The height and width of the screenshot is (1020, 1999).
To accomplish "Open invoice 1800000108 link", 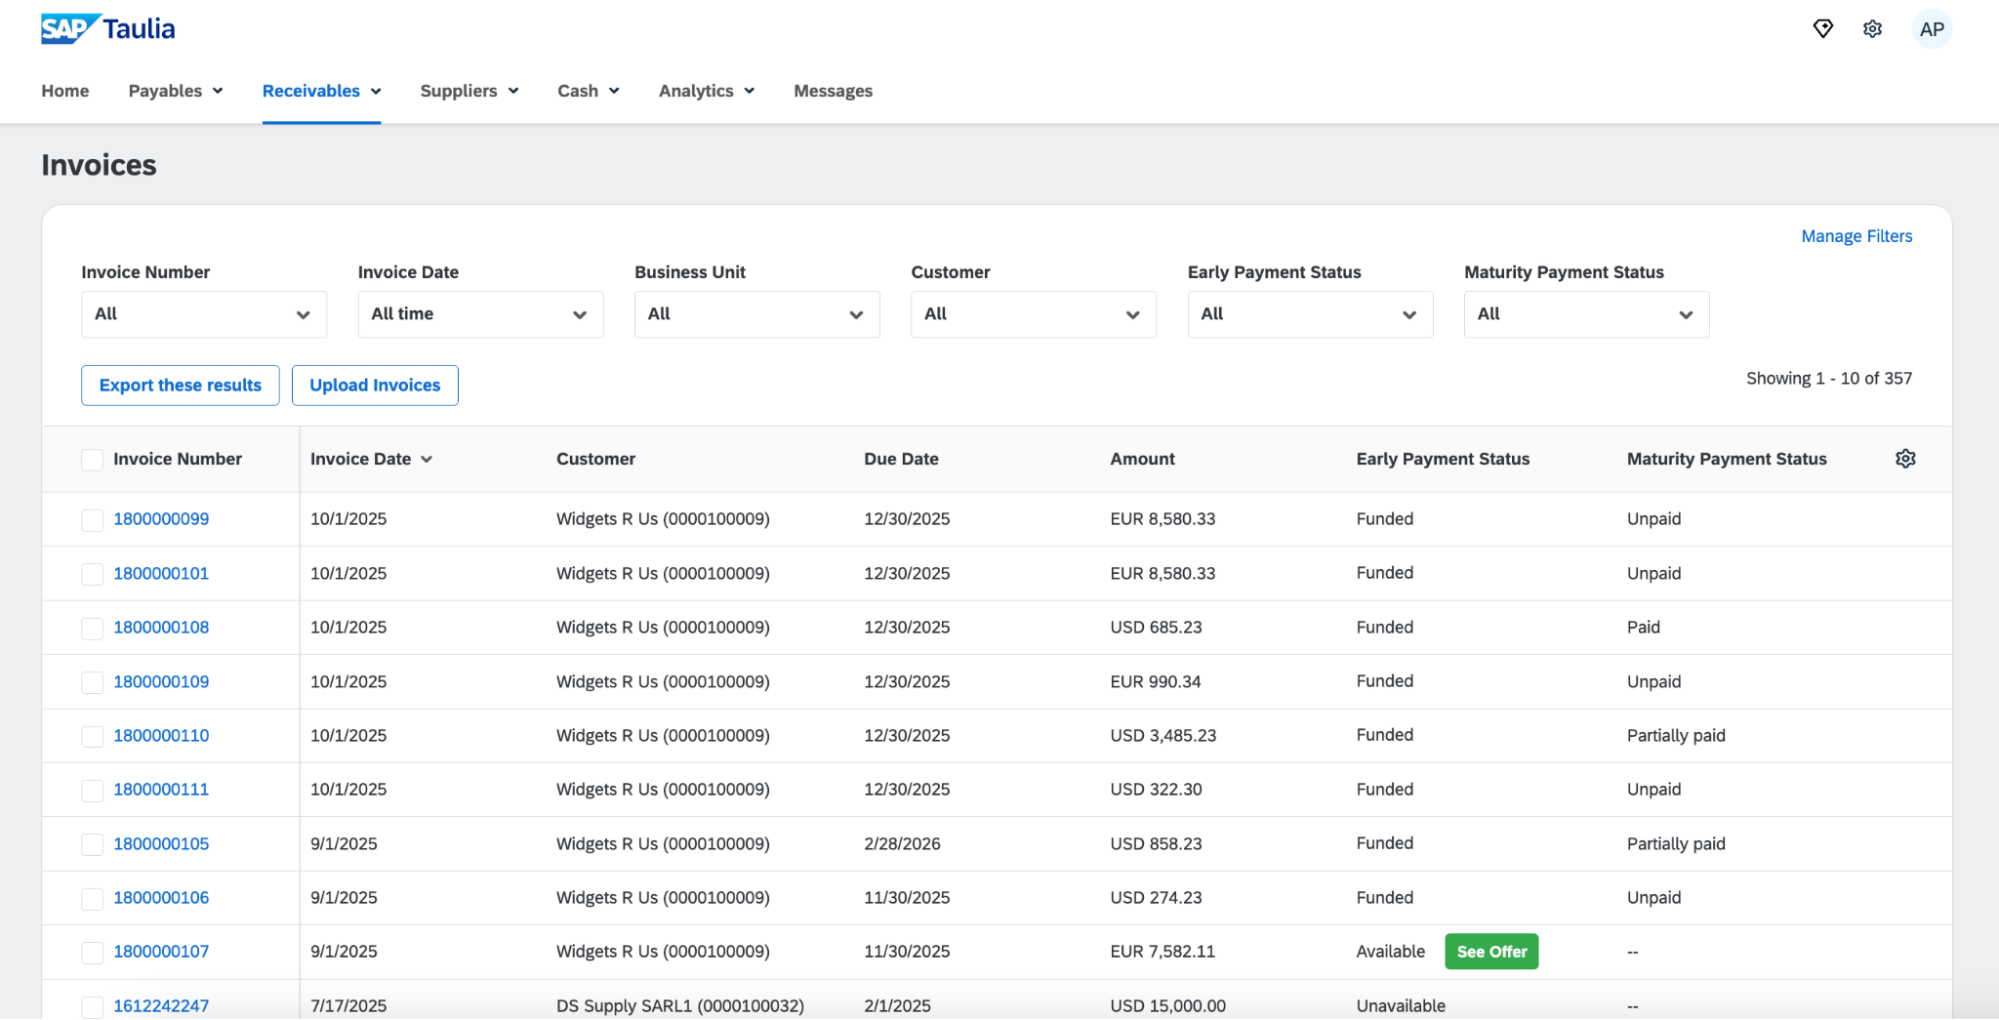I will [x=161, y=627].
